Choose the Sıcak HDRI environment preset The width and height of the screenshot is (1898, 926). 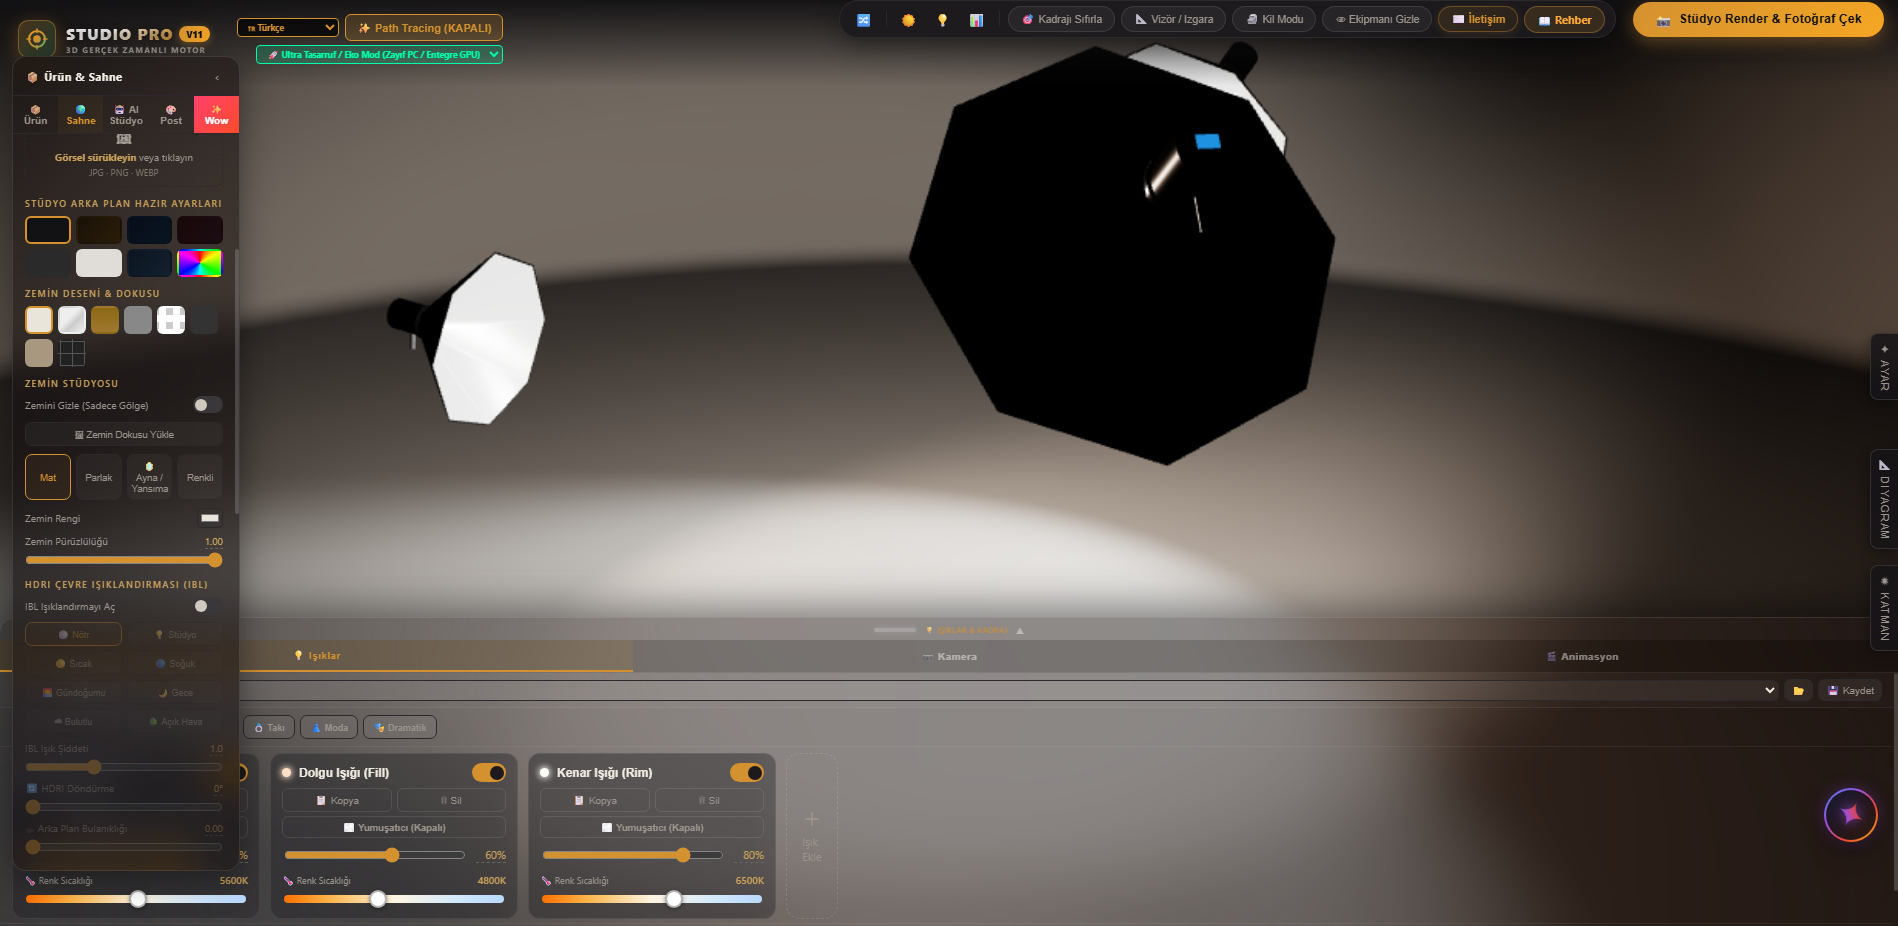74,664
